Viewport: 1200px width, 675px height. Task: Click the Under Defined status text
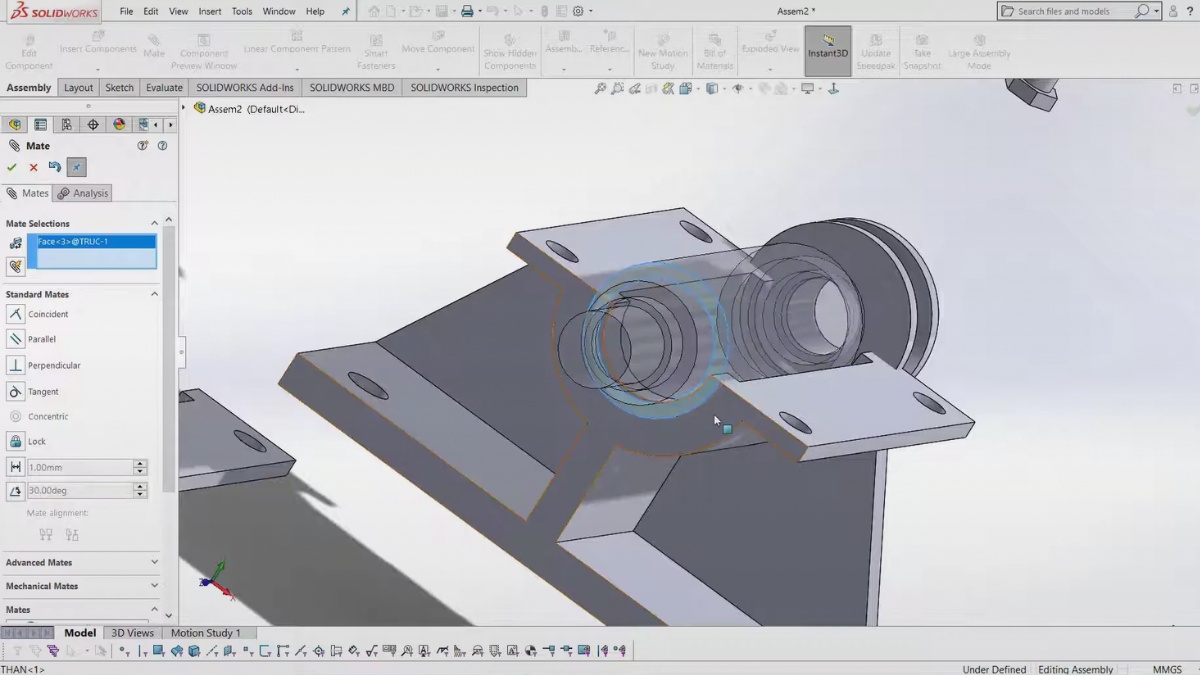point(994,669)
